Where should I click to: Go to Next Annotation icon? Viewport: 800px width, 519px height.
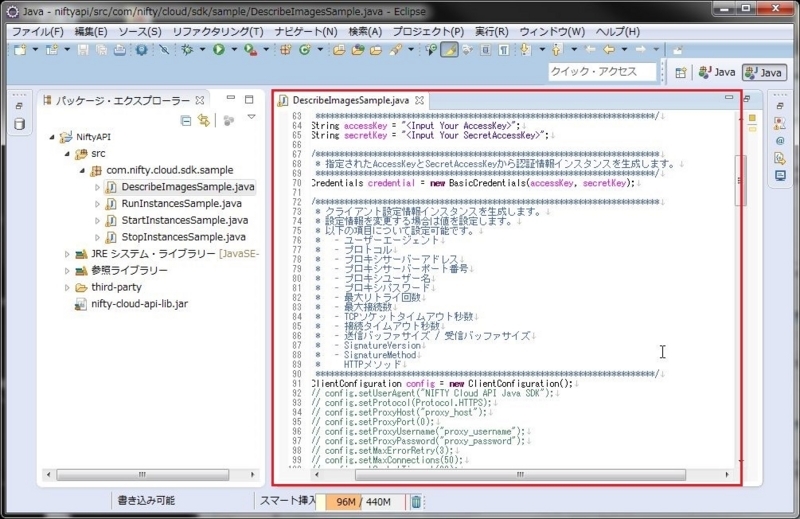pos(525,50)
